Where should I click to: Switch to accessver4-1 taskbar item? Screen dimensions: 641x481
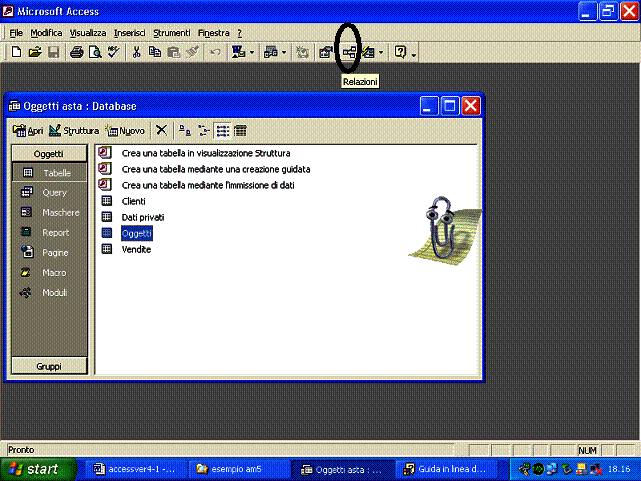pos(135,469)
